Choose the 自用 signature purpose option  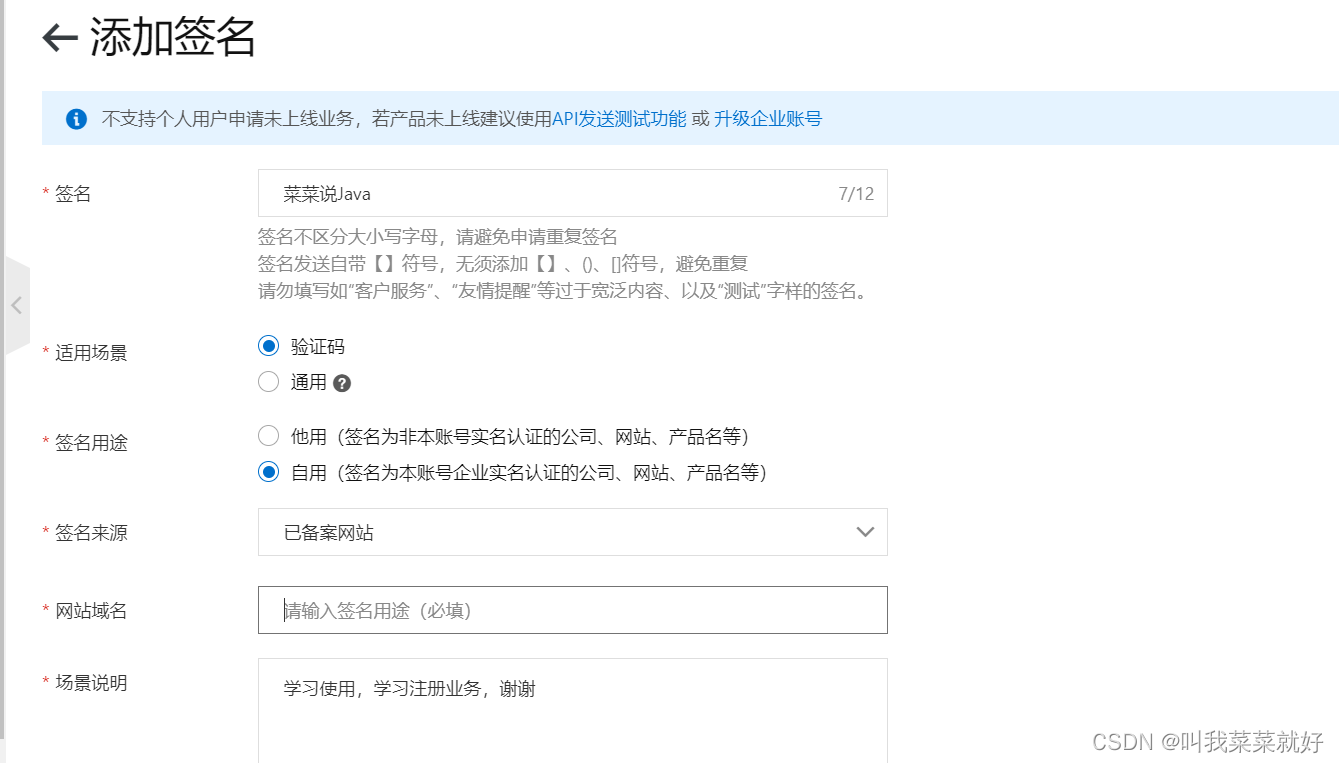tap(268, 472)
